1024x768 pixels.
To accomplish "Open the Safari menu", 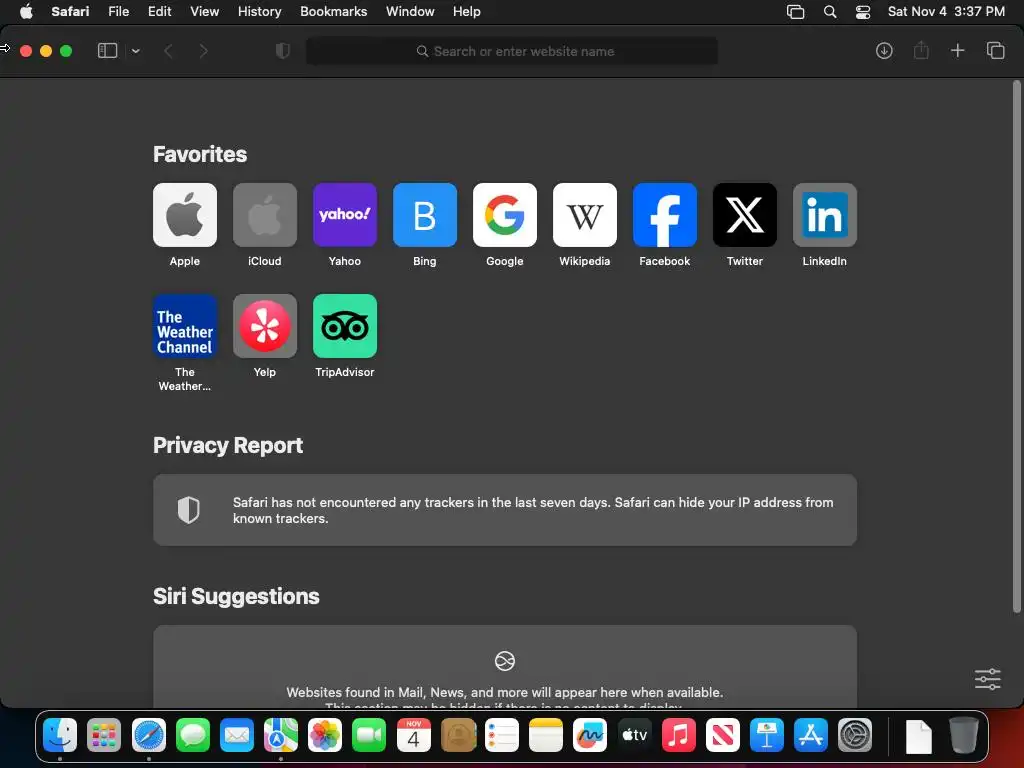I will pos(70,11).
